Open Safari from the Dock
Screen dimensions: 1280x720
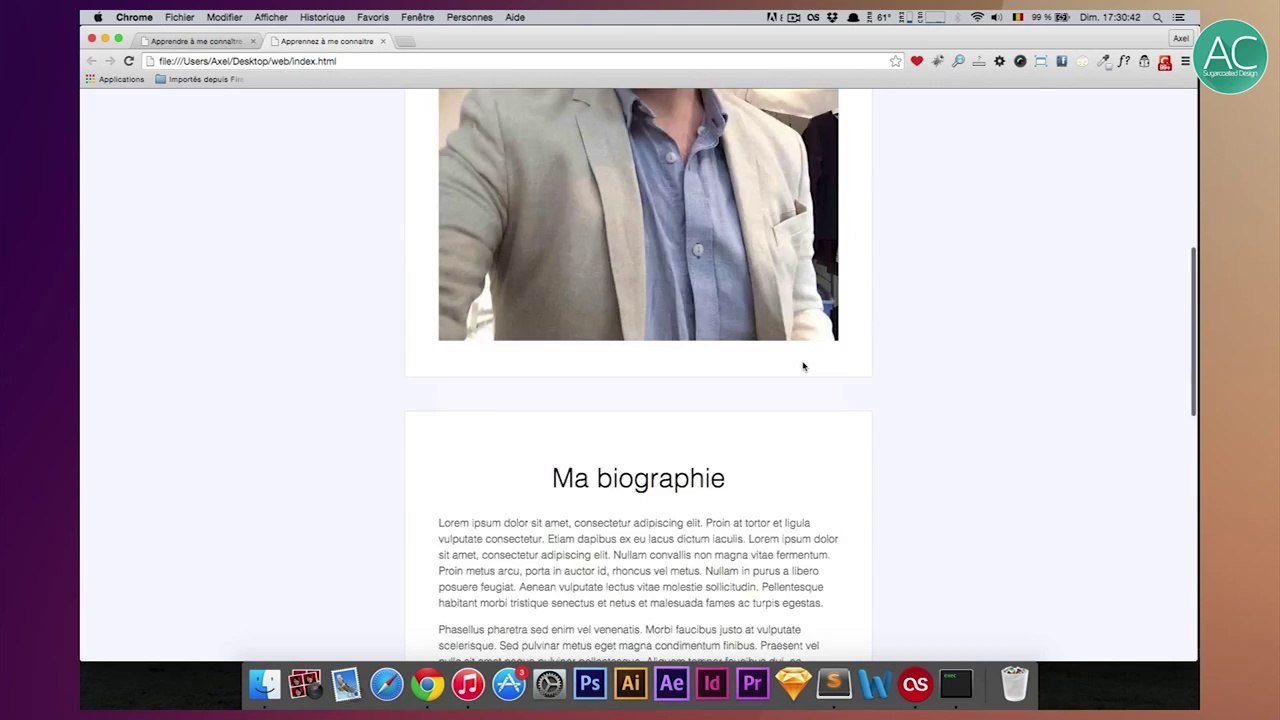(387, 684)
